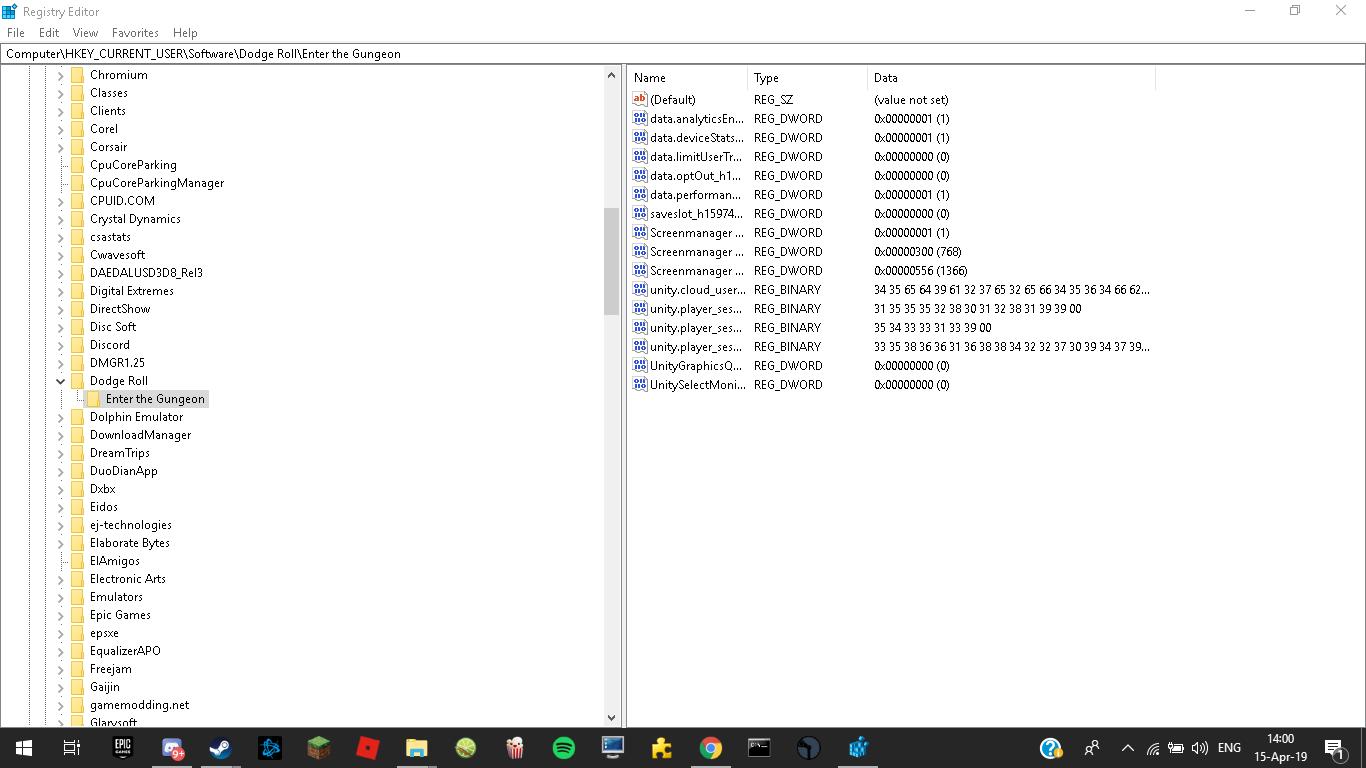Click the Chromium folder icon

pyautogui.click(x=78, y=75)
